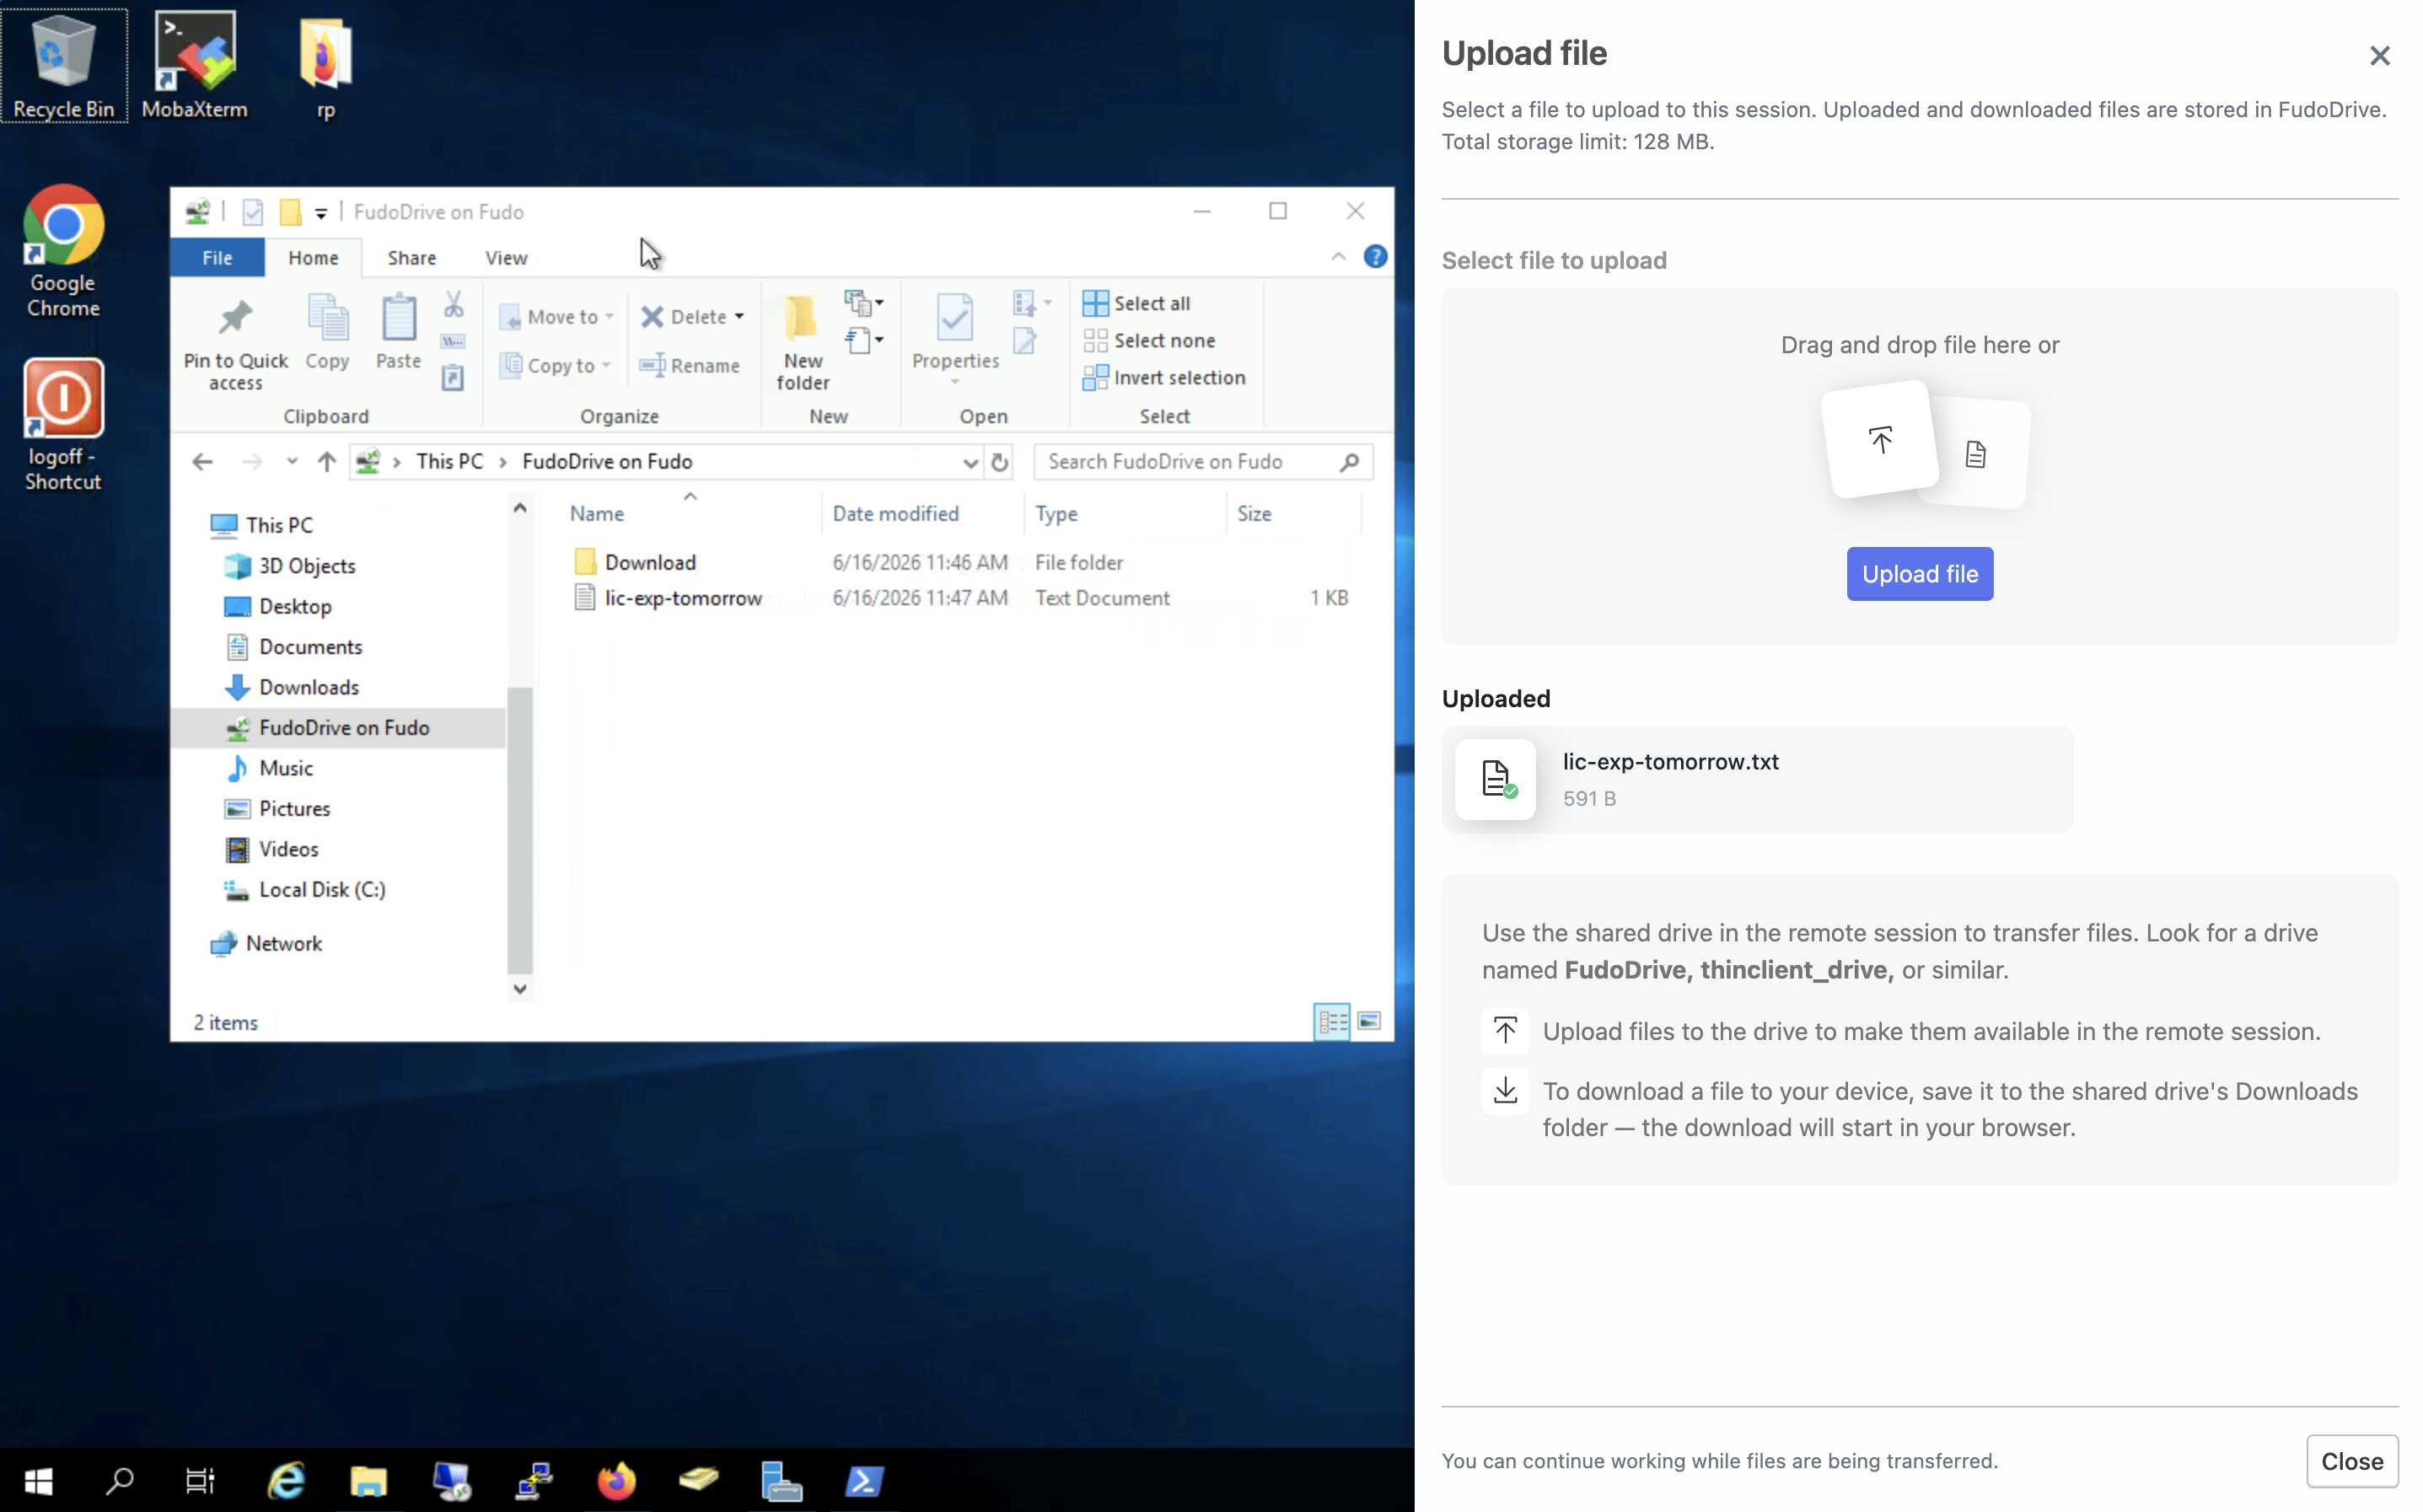The image size is (2423, 1512).
Task: Click the Cut scissors icon
Action: point(453,304)
